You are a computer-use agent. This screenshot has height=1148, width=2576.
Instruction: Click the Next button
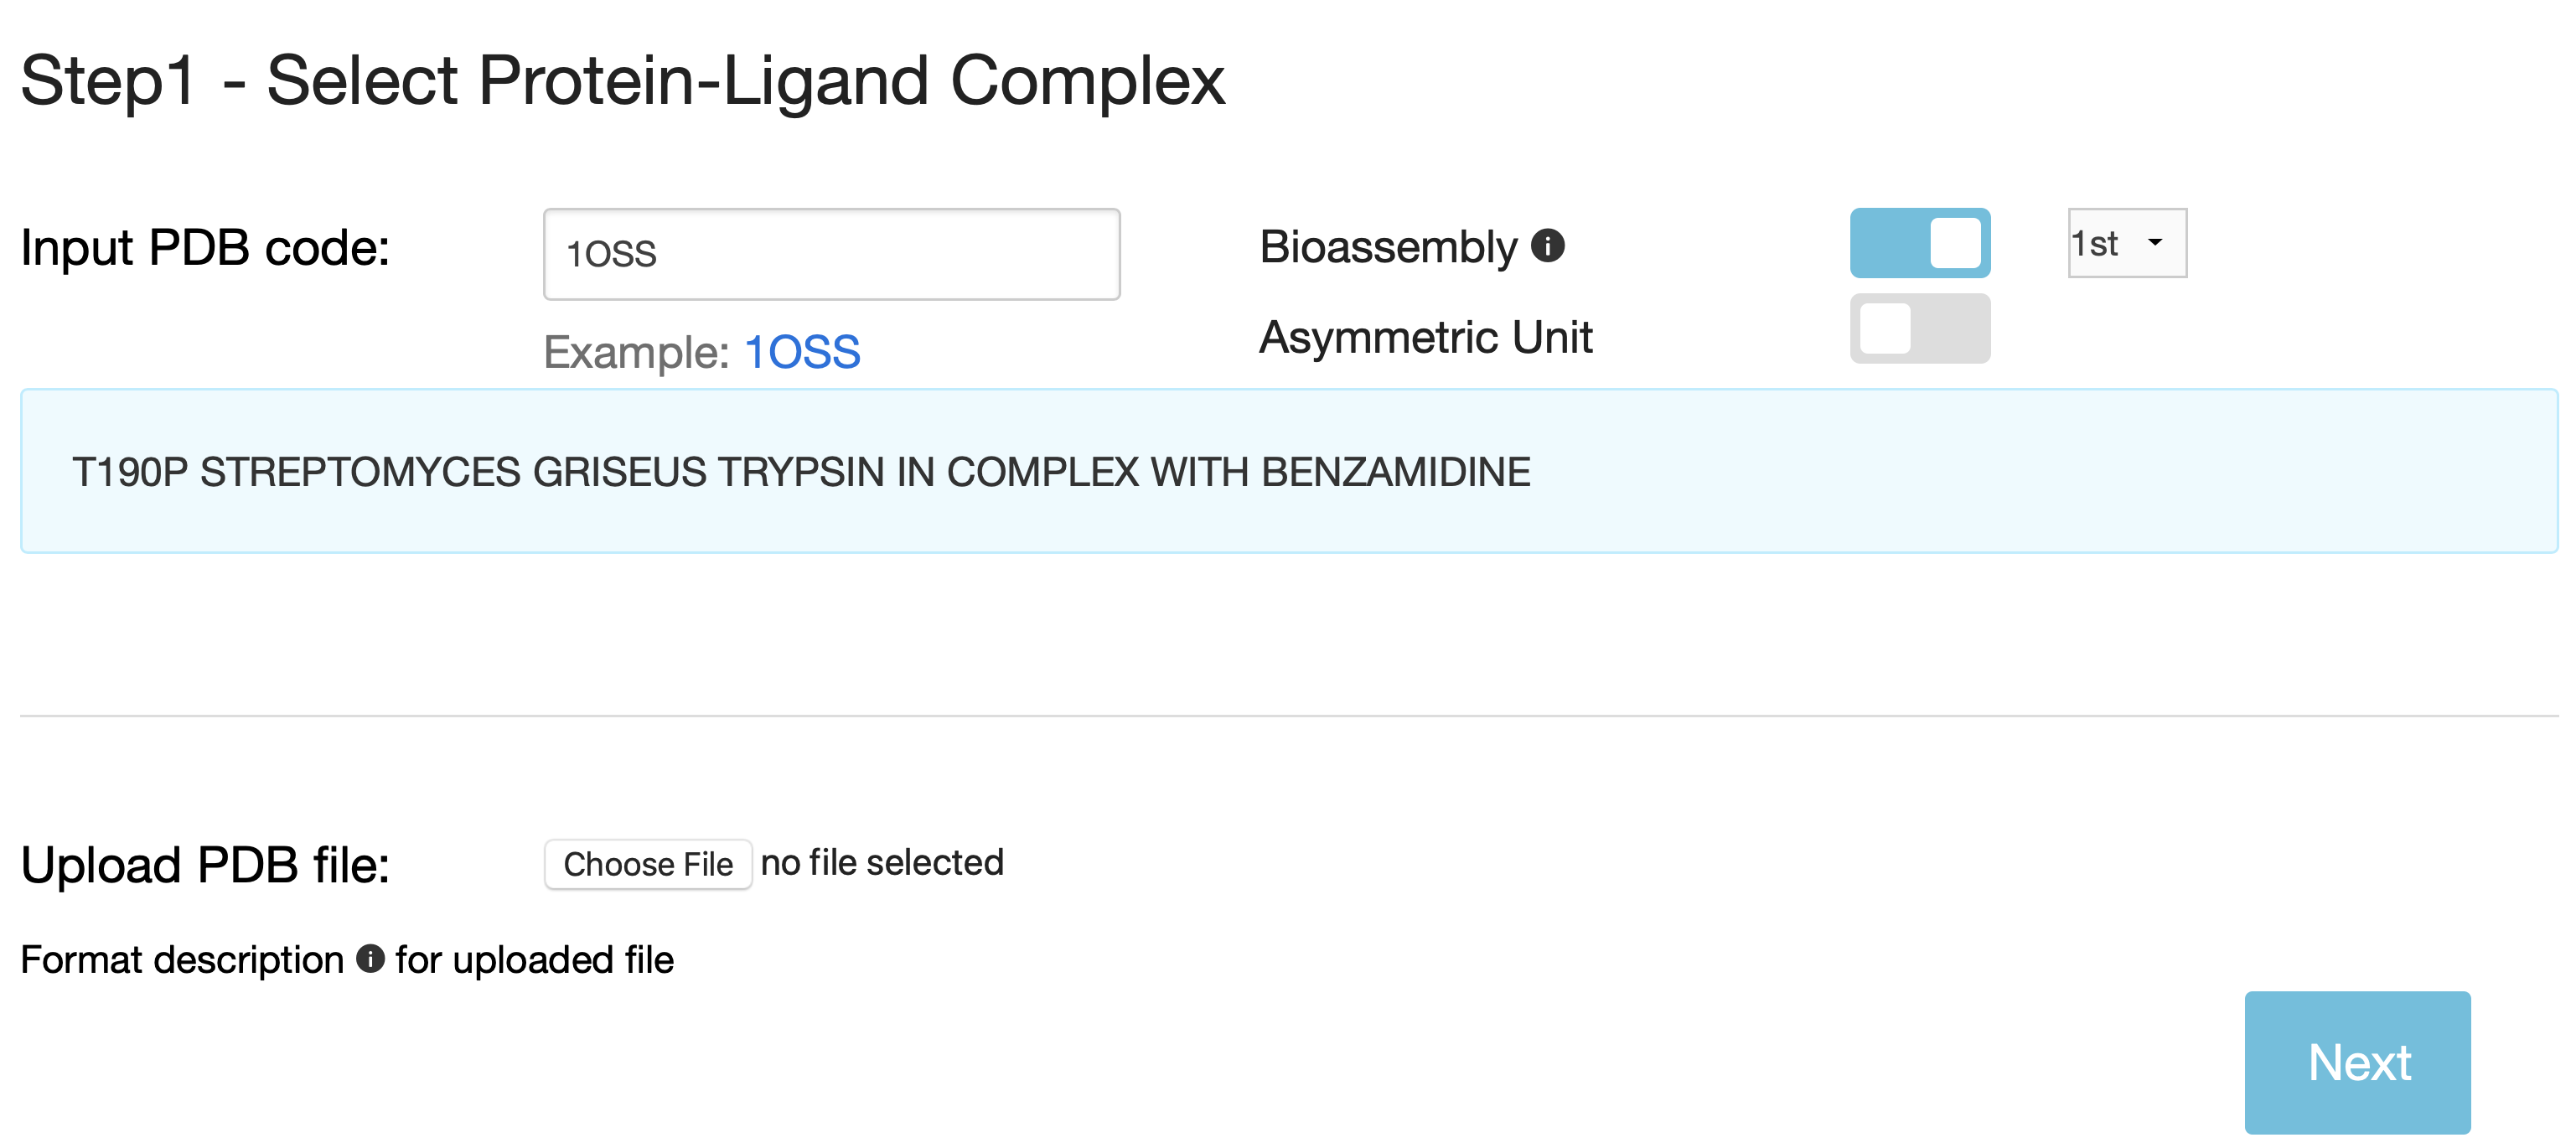coord(2356,1062)
